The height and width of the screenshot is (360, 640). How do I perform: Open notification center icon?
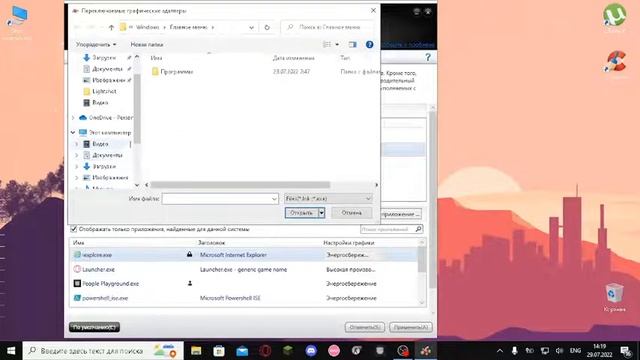(626, 351)
